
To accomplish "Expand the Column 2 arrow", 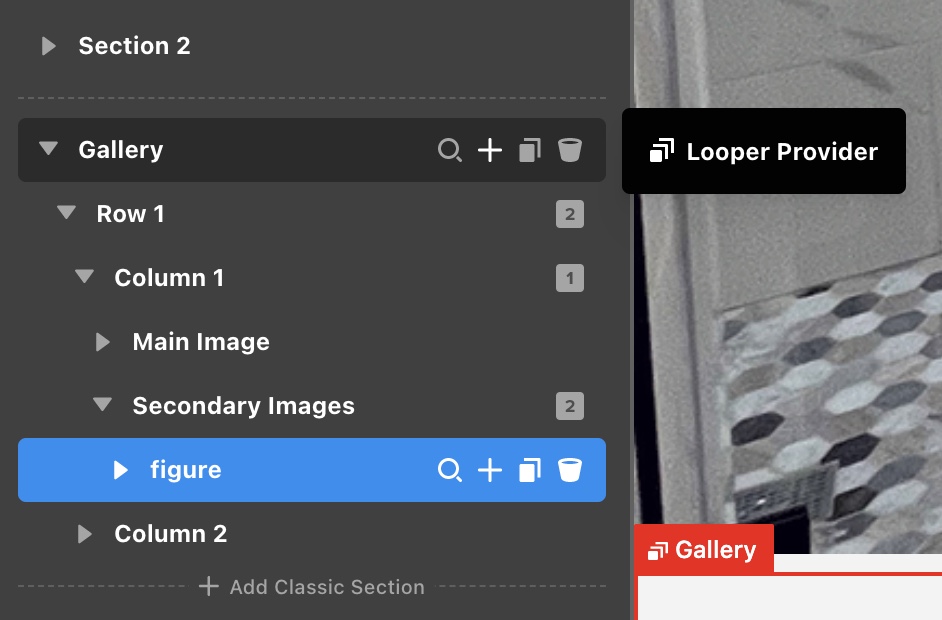I will 84,534.
